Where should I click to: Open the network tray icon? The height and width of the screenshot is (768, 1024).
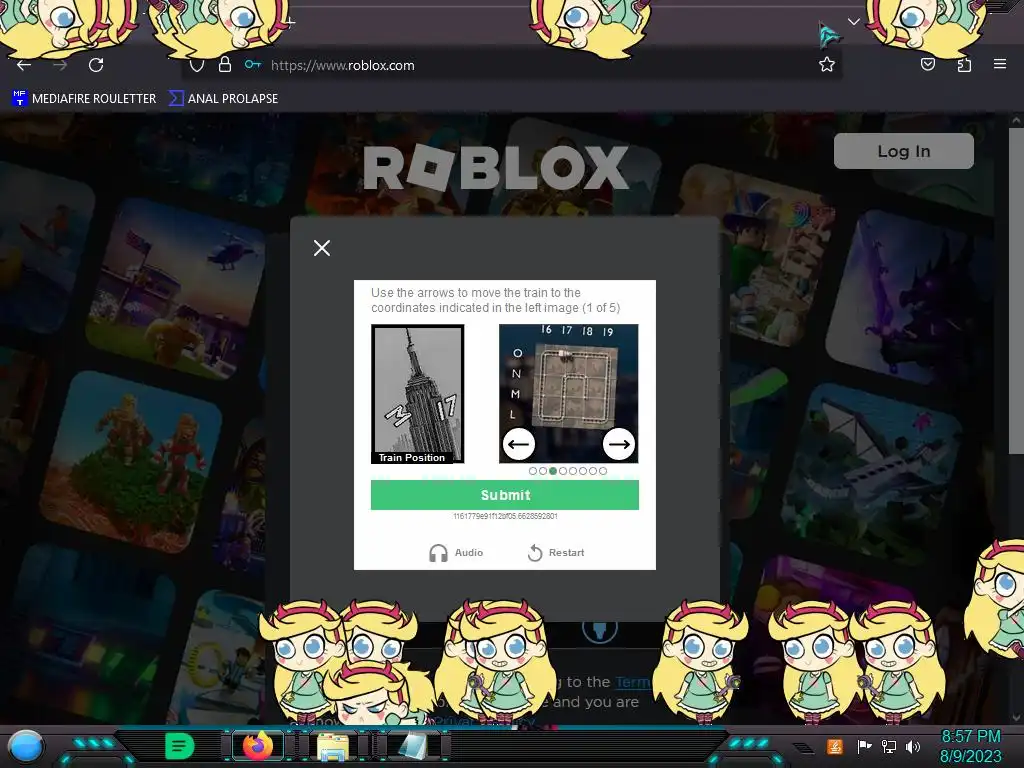coord(889,746)
